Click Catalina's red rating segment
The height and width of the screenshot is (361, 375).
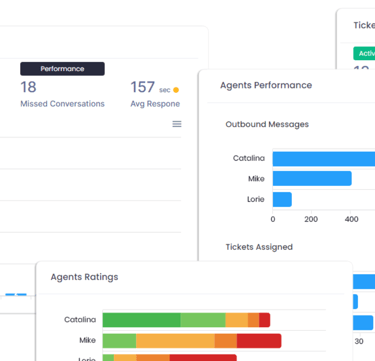tap(264, 320)
